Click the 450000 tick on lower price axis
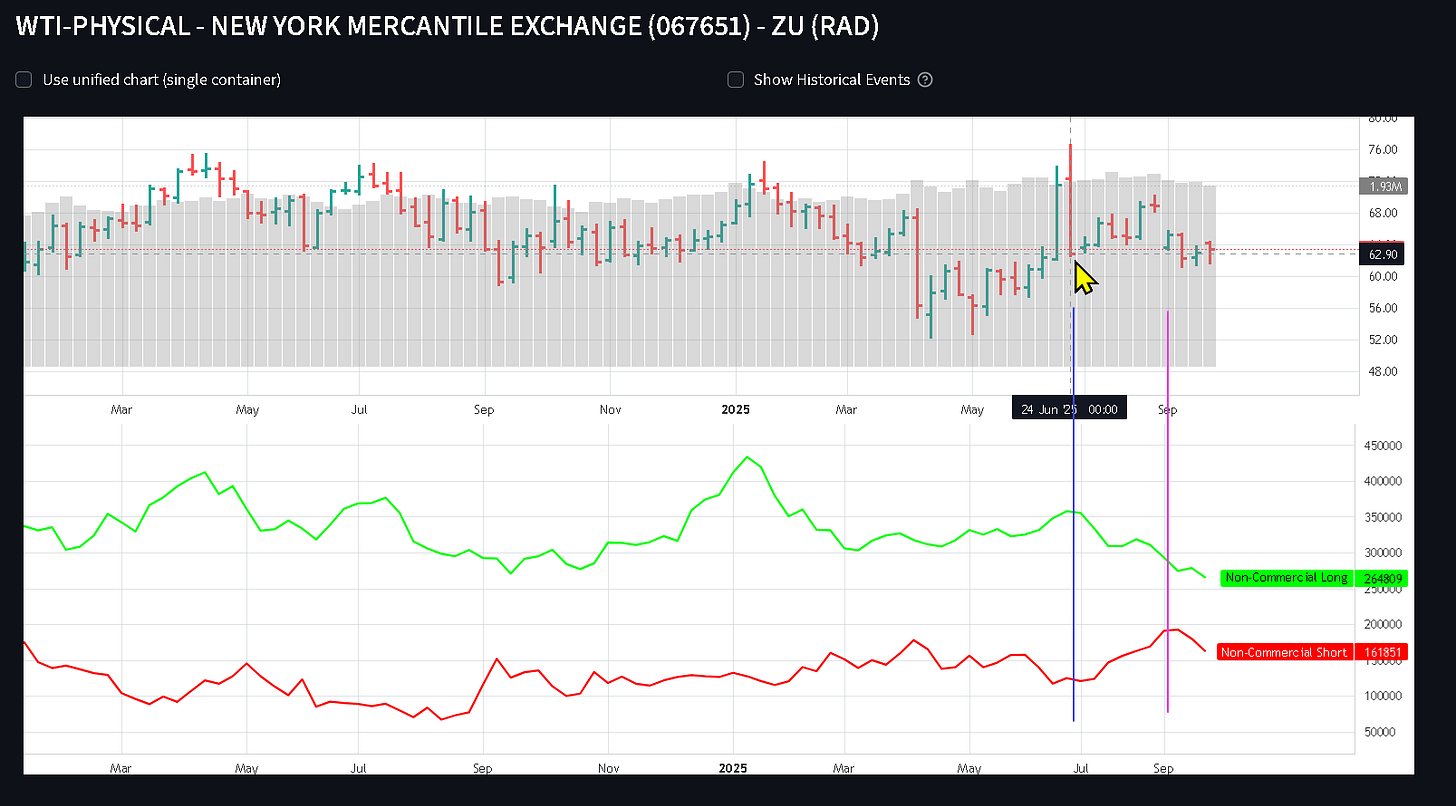 coord(1384,445)
